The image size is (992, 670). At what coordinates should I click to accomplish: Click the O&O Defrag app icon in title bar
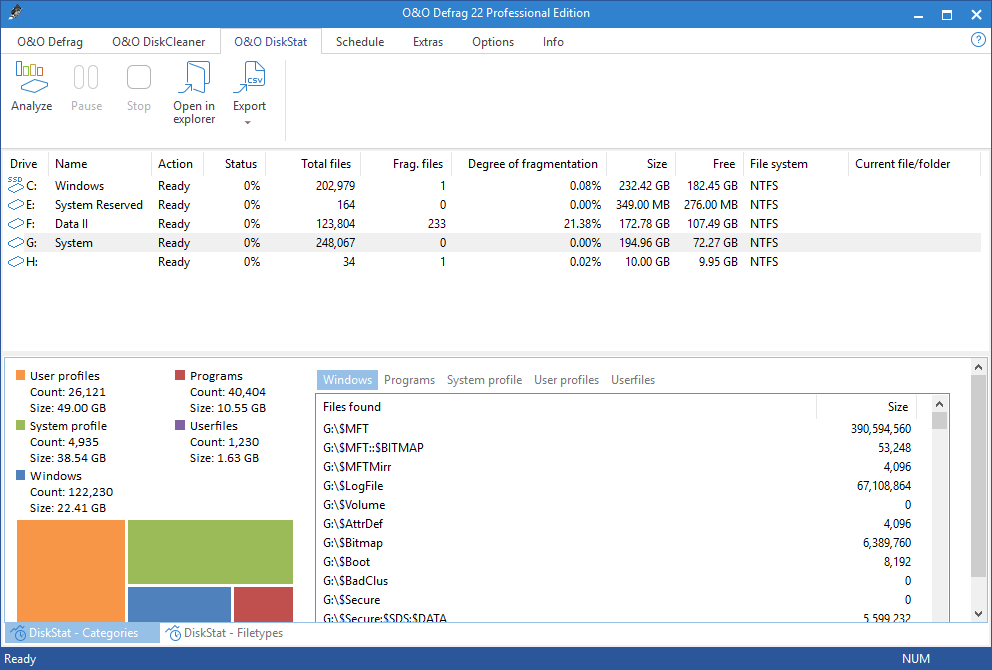point(15,13)
